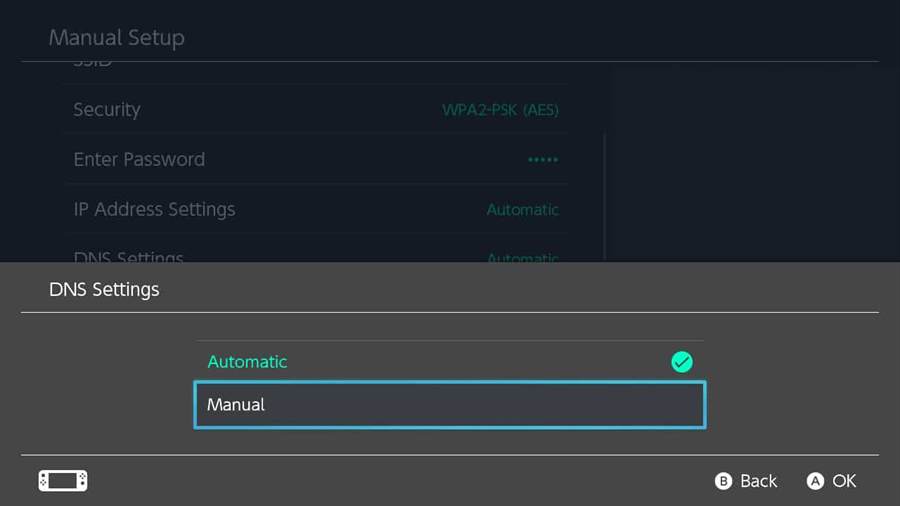
Task: Click the WPA2-PSK (AES) value
Action: 500,110
